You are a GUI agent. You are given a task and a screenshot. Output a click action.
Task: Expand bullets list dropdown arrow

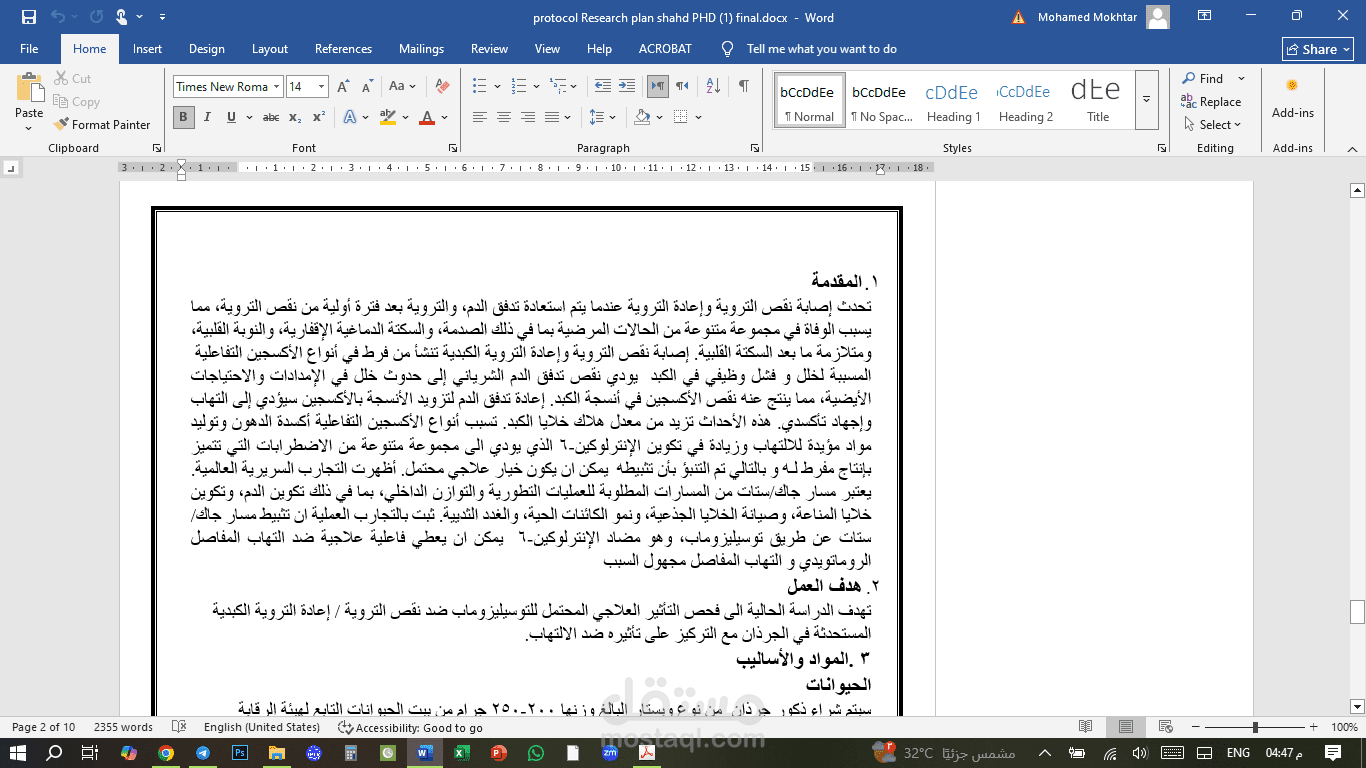point(497,86)
